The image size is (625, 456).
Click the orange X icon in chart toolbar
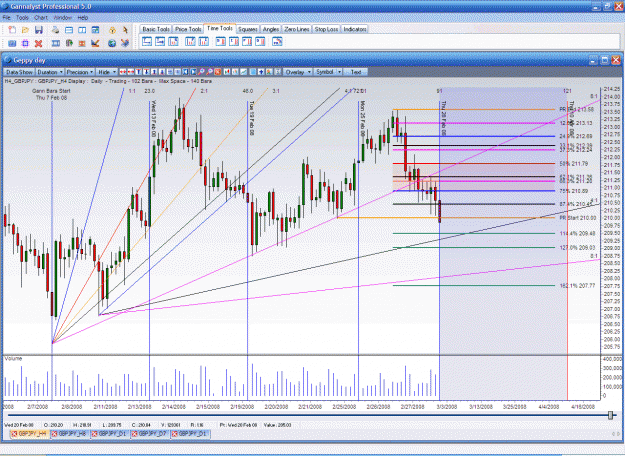[x=218, y=72]
